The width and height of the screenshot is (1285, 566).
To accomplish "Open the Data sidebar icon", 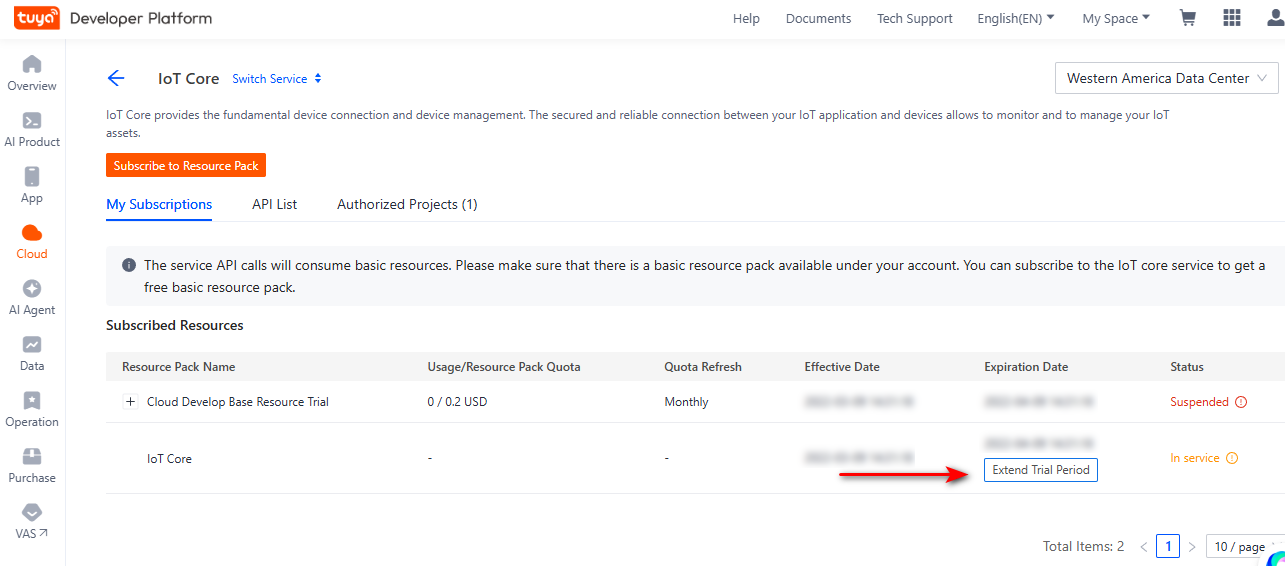I will click(x=32, y=345).
